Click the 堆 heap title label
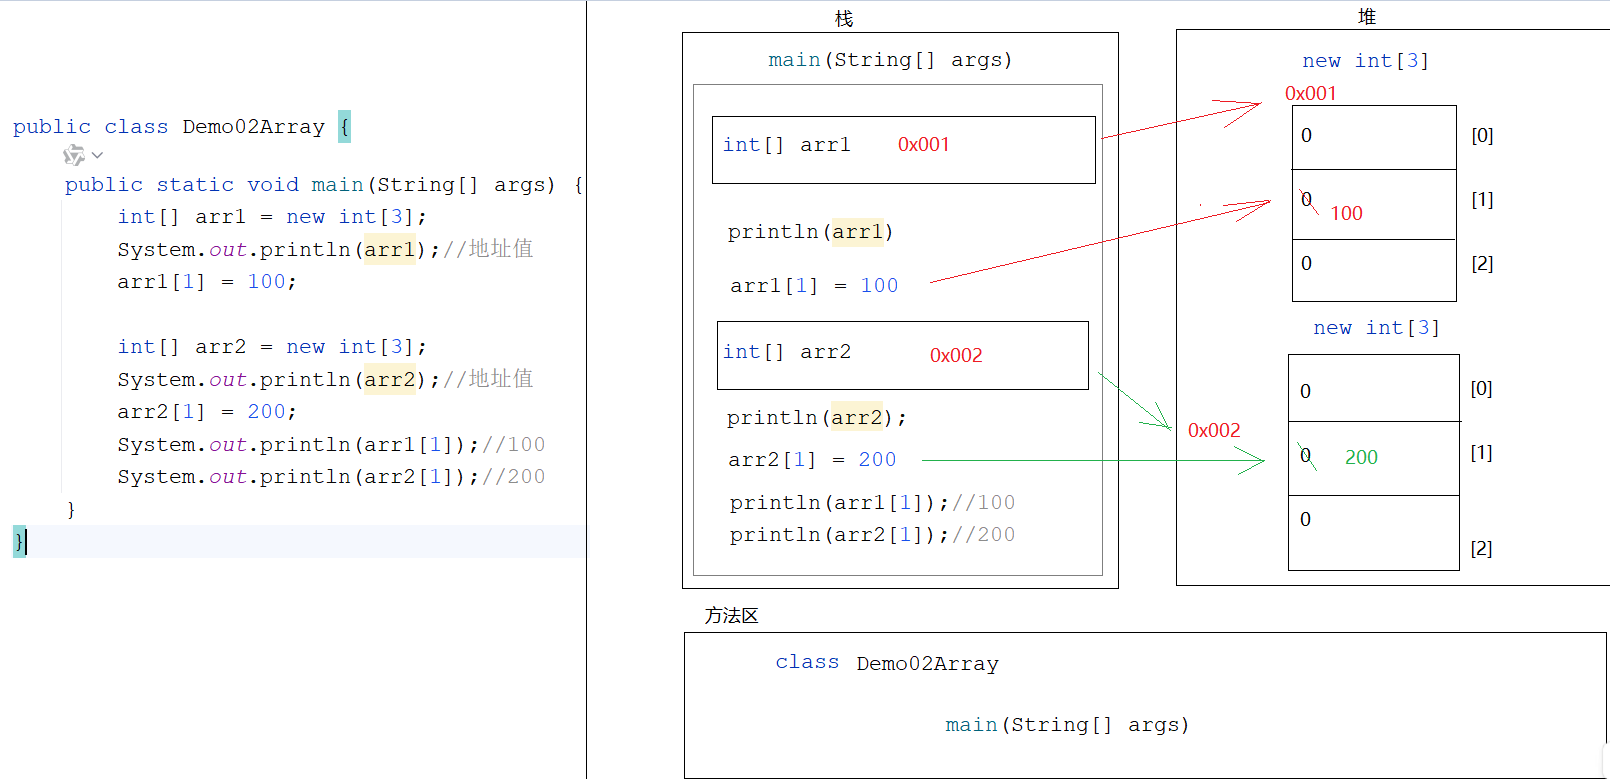The height and width of the screenshot is (779, 1610). pyautogui.click(x=1366, y=17)
